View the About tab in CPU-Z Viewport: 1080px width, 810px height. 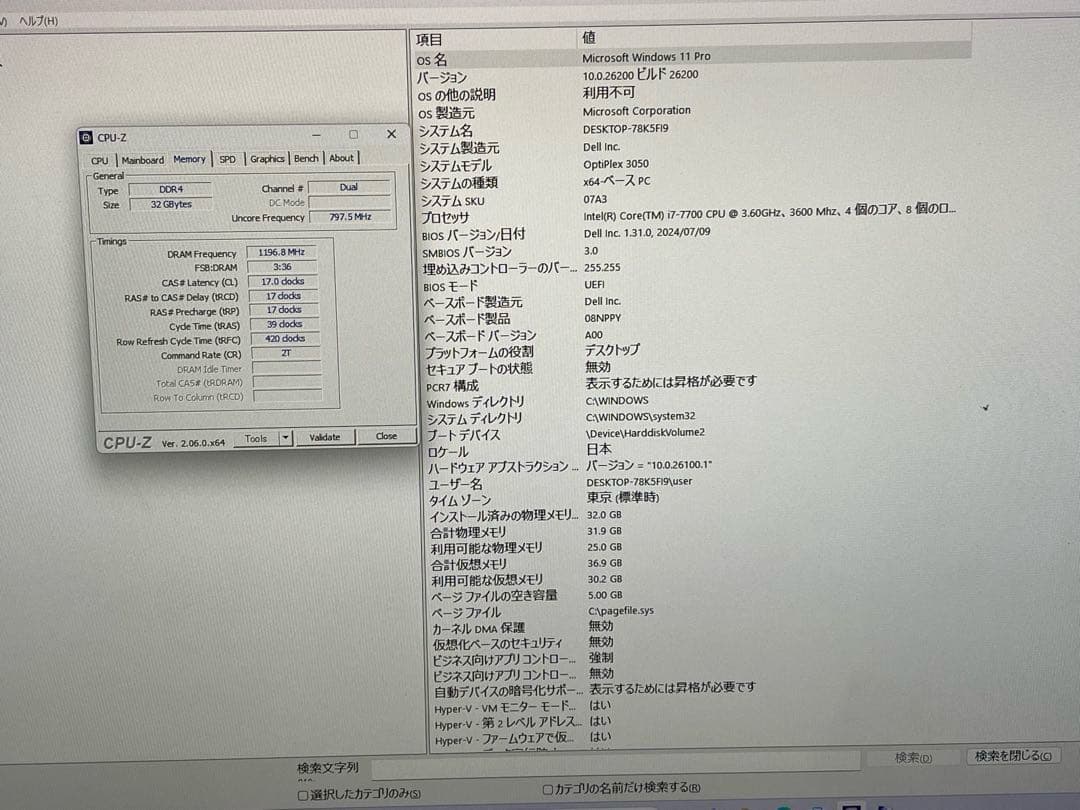pyautogui.click(x=341, y=158)
